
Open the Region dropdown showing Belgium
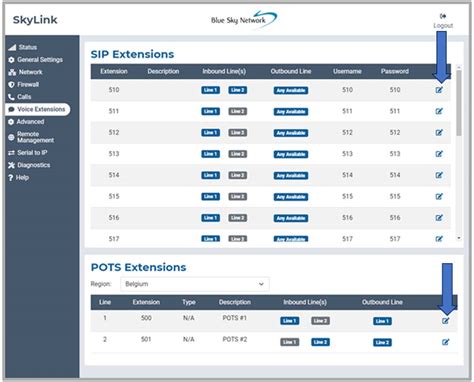click(x=195, y=284)
